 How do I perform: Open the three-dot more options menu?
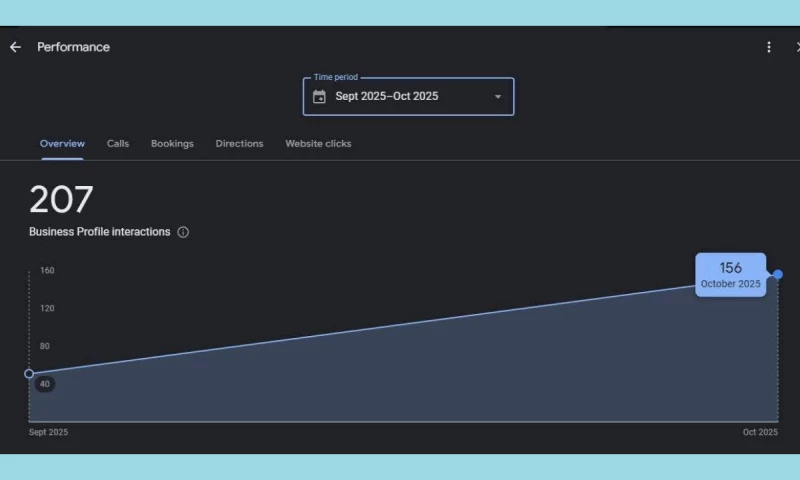tap(768, 47)
